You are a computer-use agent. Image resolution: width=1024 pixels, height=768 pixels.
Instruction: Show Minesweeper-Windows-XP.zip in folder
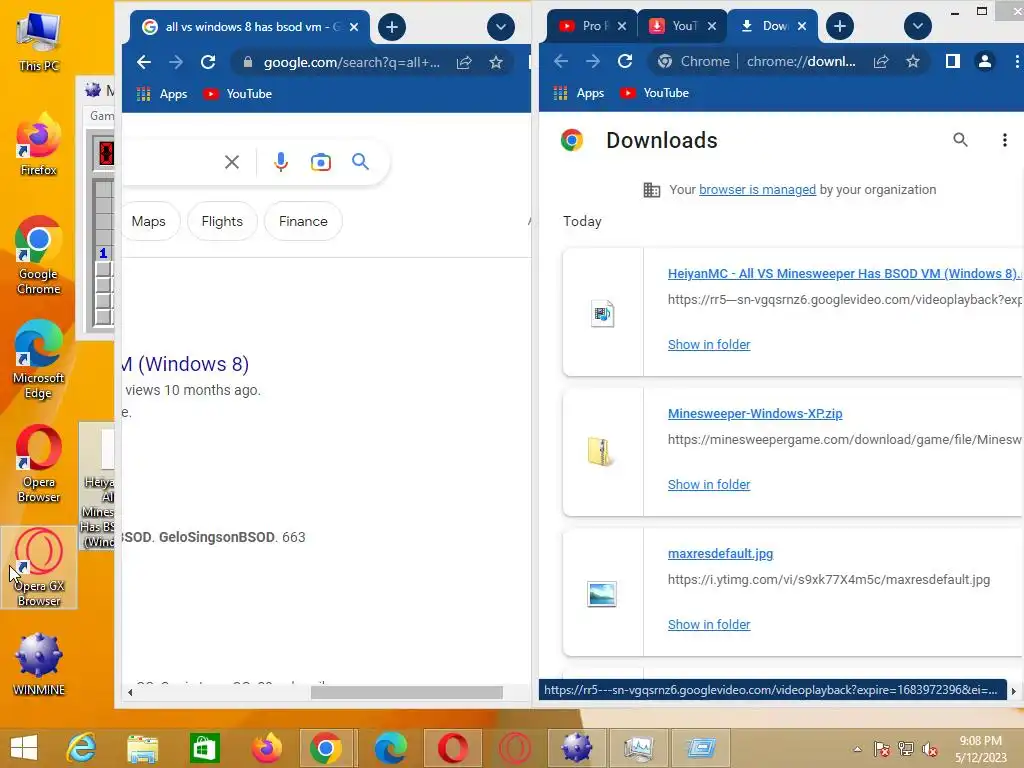[709, 485]
